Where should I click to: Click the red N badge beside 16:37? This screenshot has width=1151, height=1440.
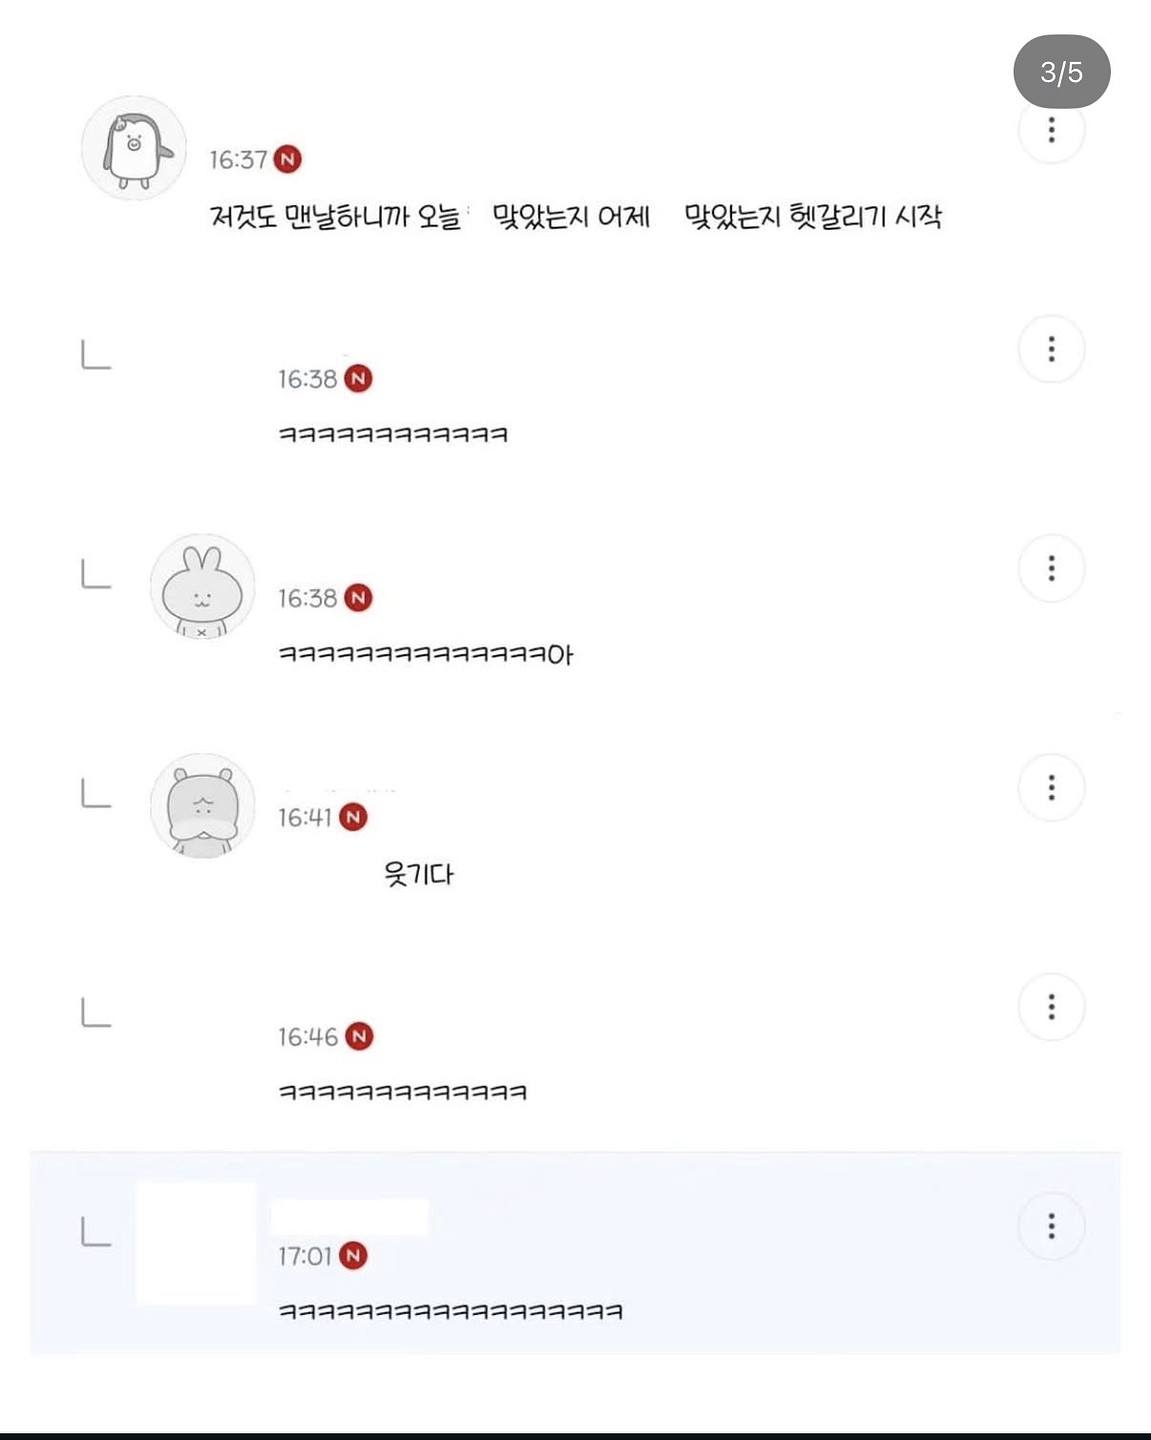[x=288, y=159]
